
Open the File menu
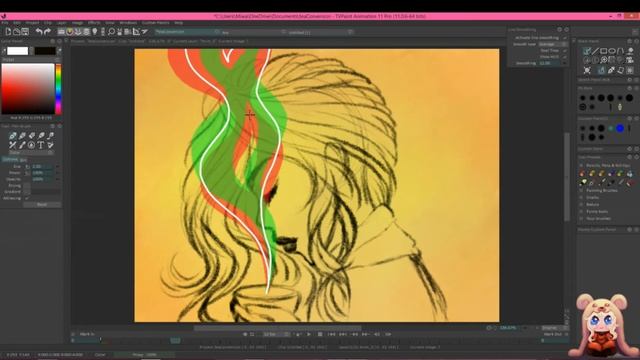[4, 23]
